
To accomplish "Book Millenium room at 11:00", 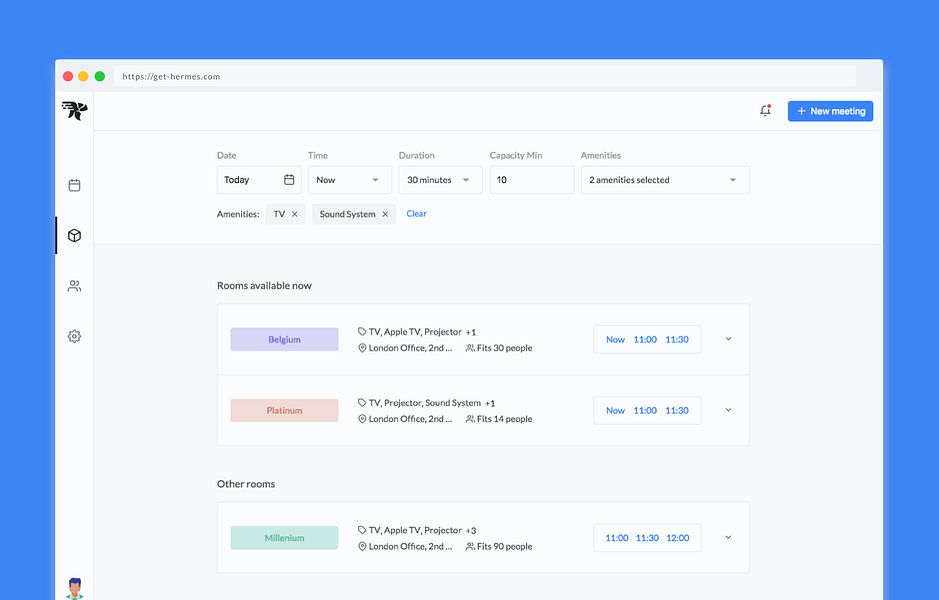I will pyautogui.click(x=617, y=538).
